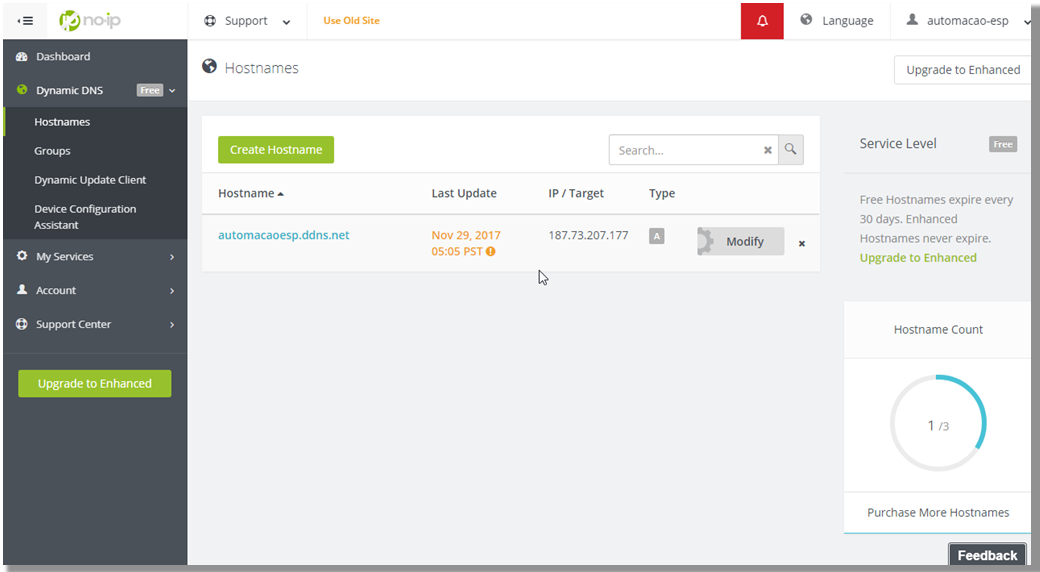Follow the green Upgrade to Enhanced link under Service Level
This screenshot has height=572, width=1040.
918,257
